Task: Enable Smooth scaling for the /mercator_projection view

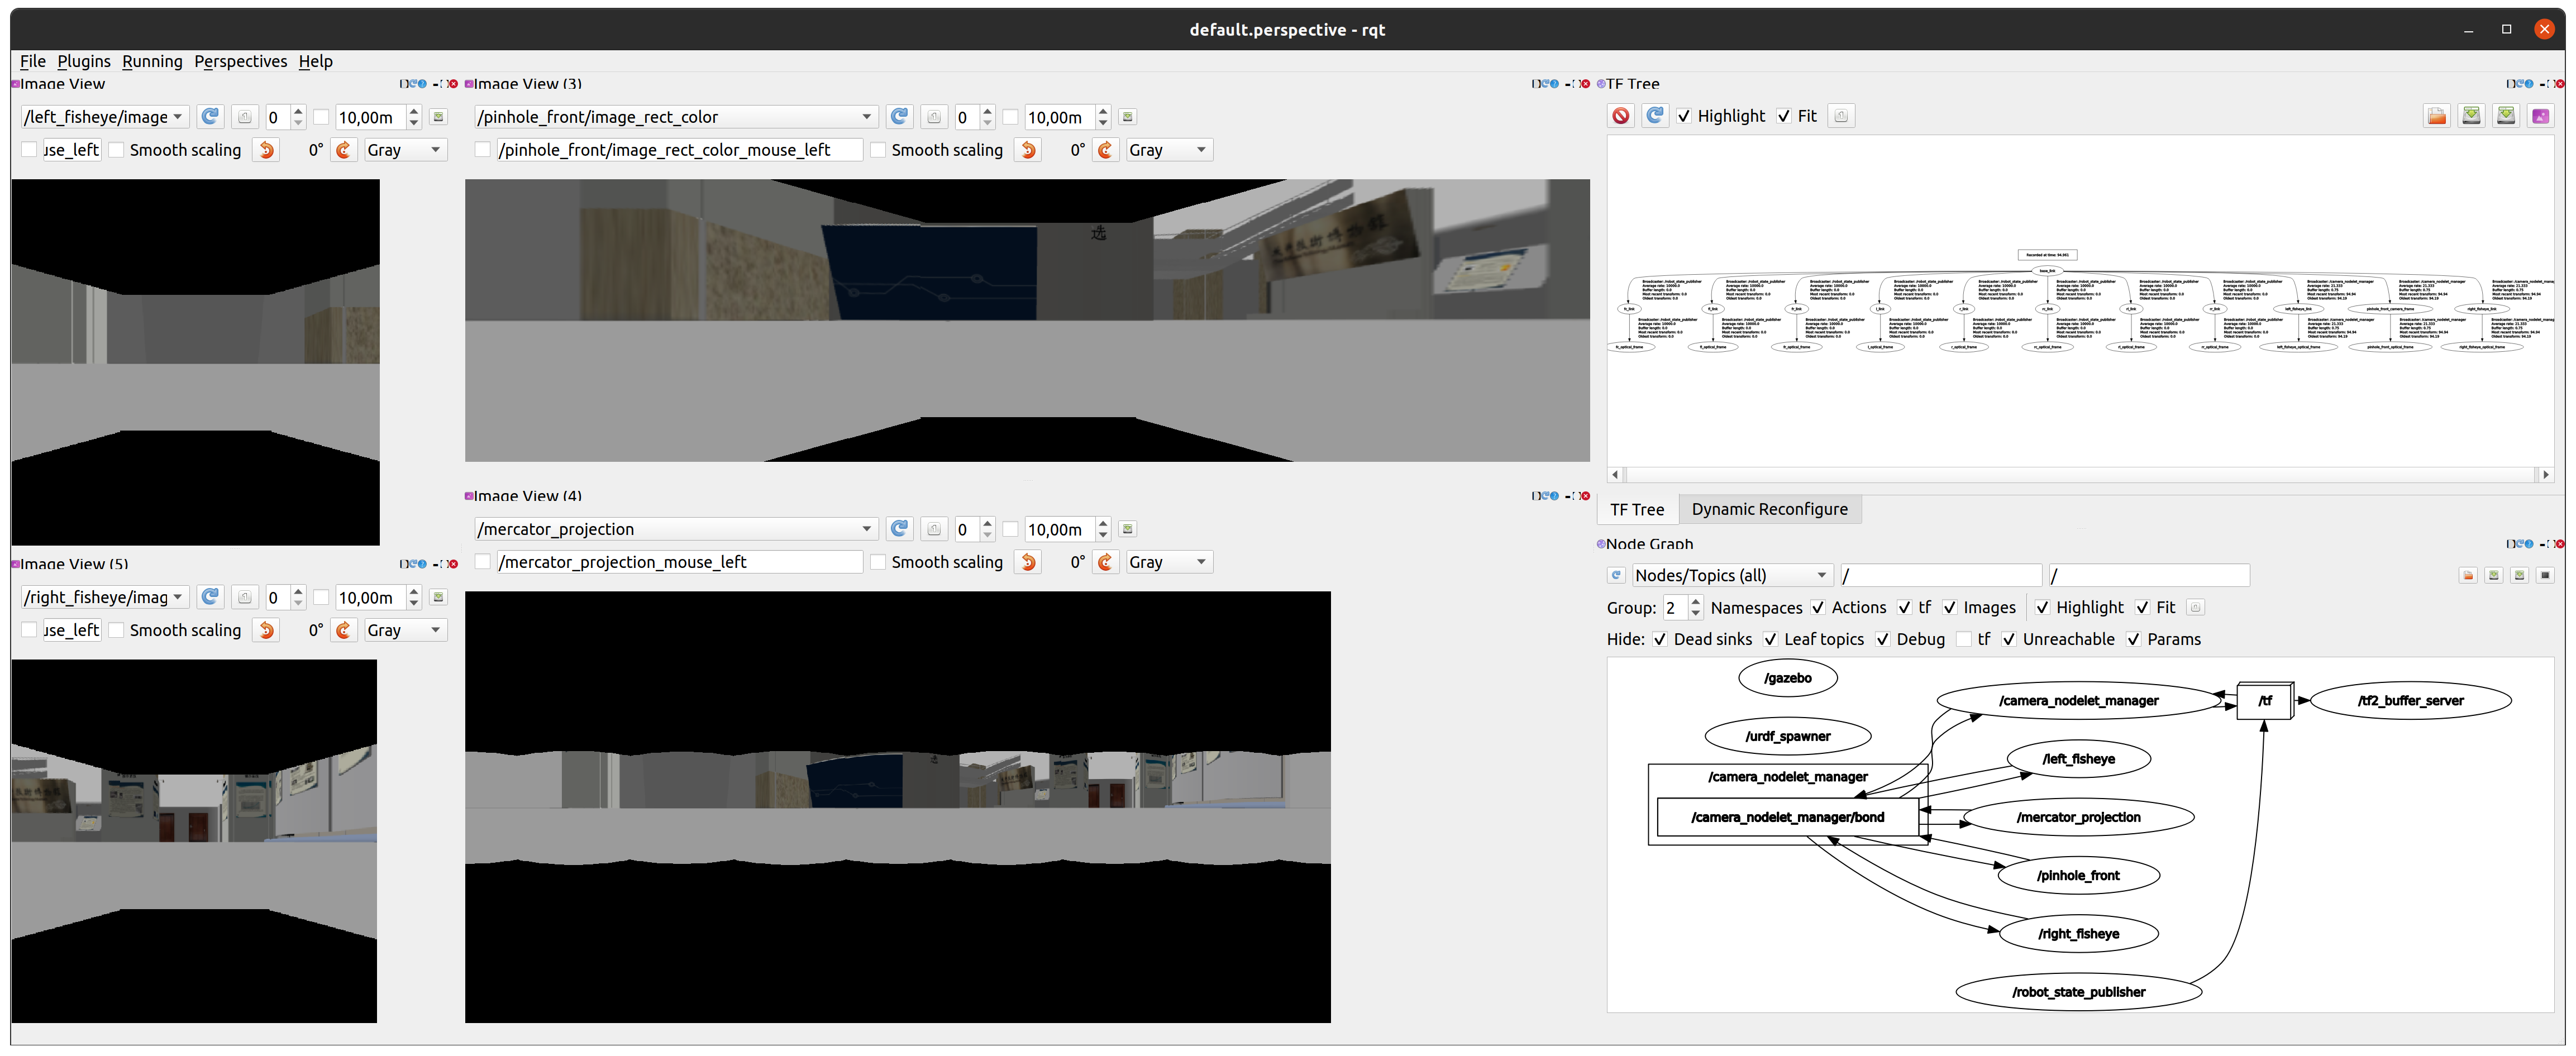Action: (x=879, y=562)
